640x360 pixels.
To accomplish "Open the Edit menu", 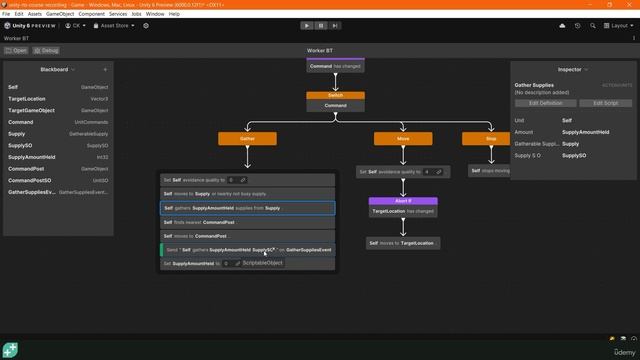I will click(x=19, y=14).
